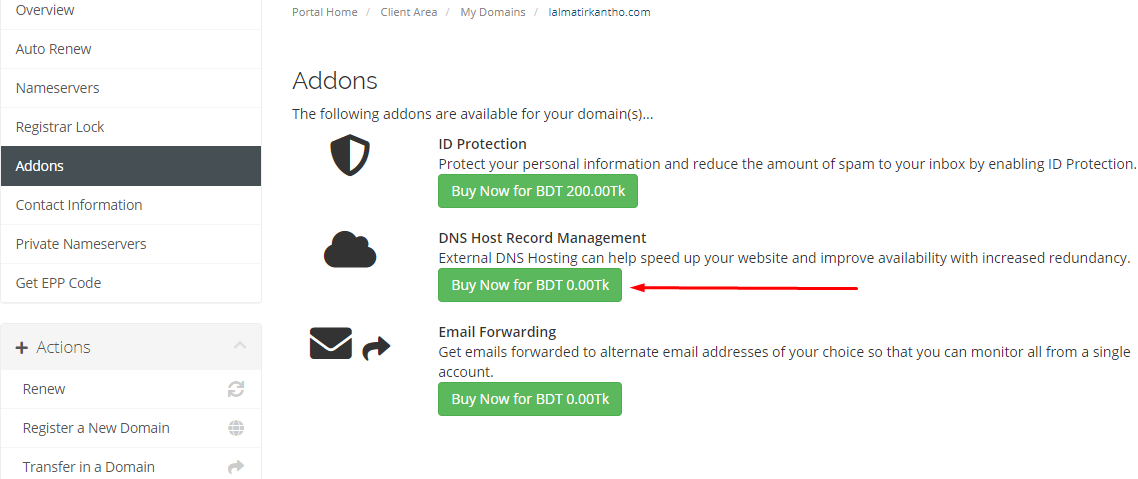Click the ID Protection shield icon
Screen dimensions: 1138x479
tap(350, 156)
